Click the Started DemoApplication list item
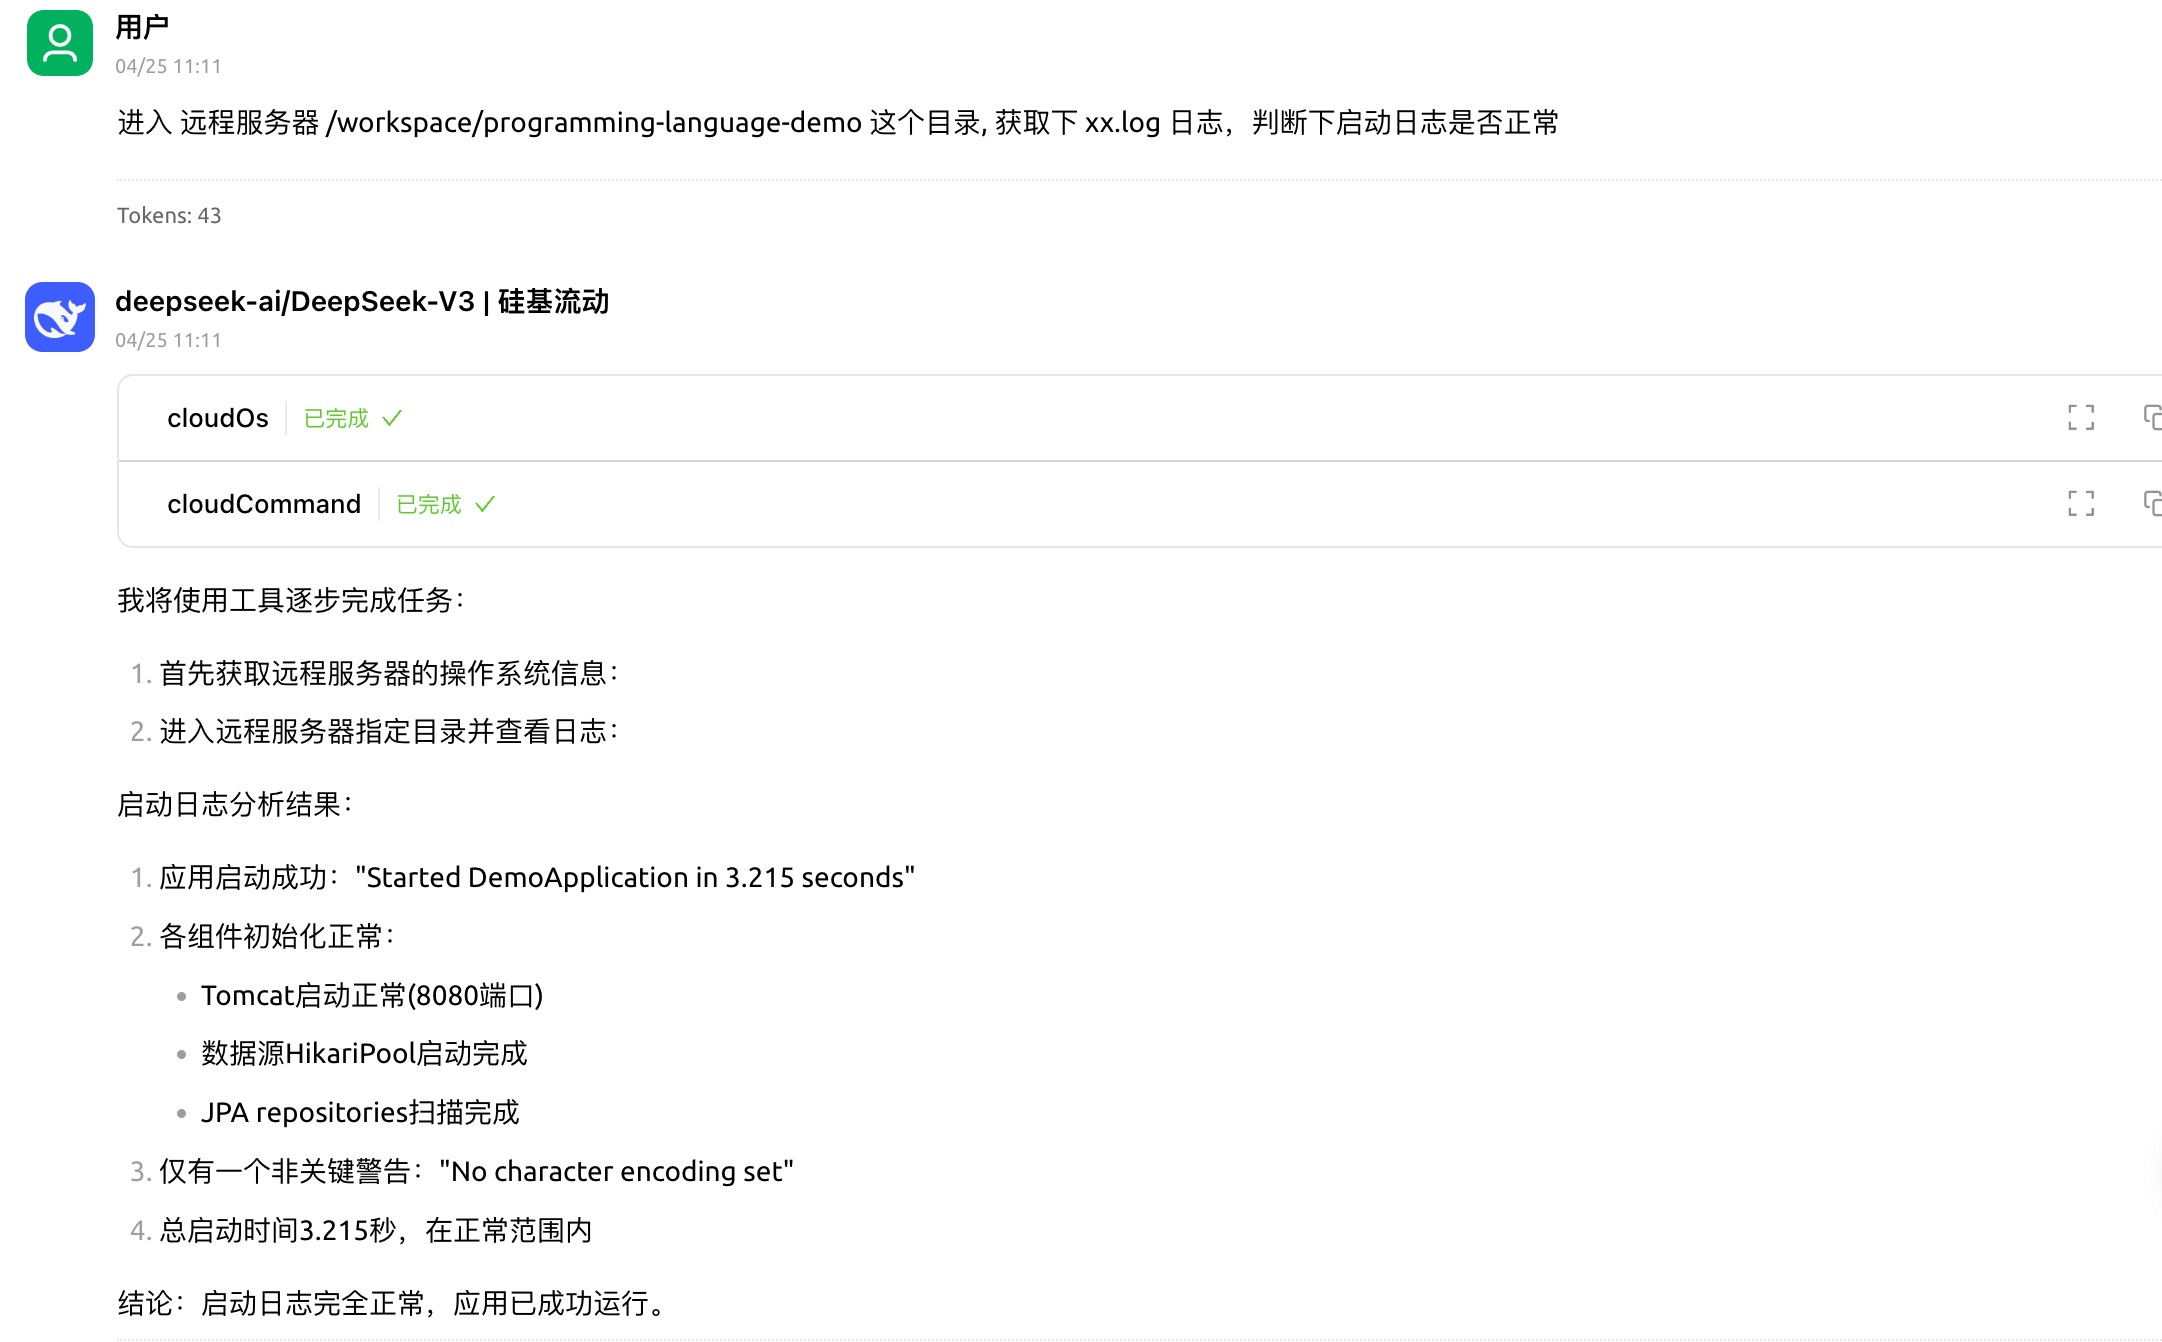 536,877
